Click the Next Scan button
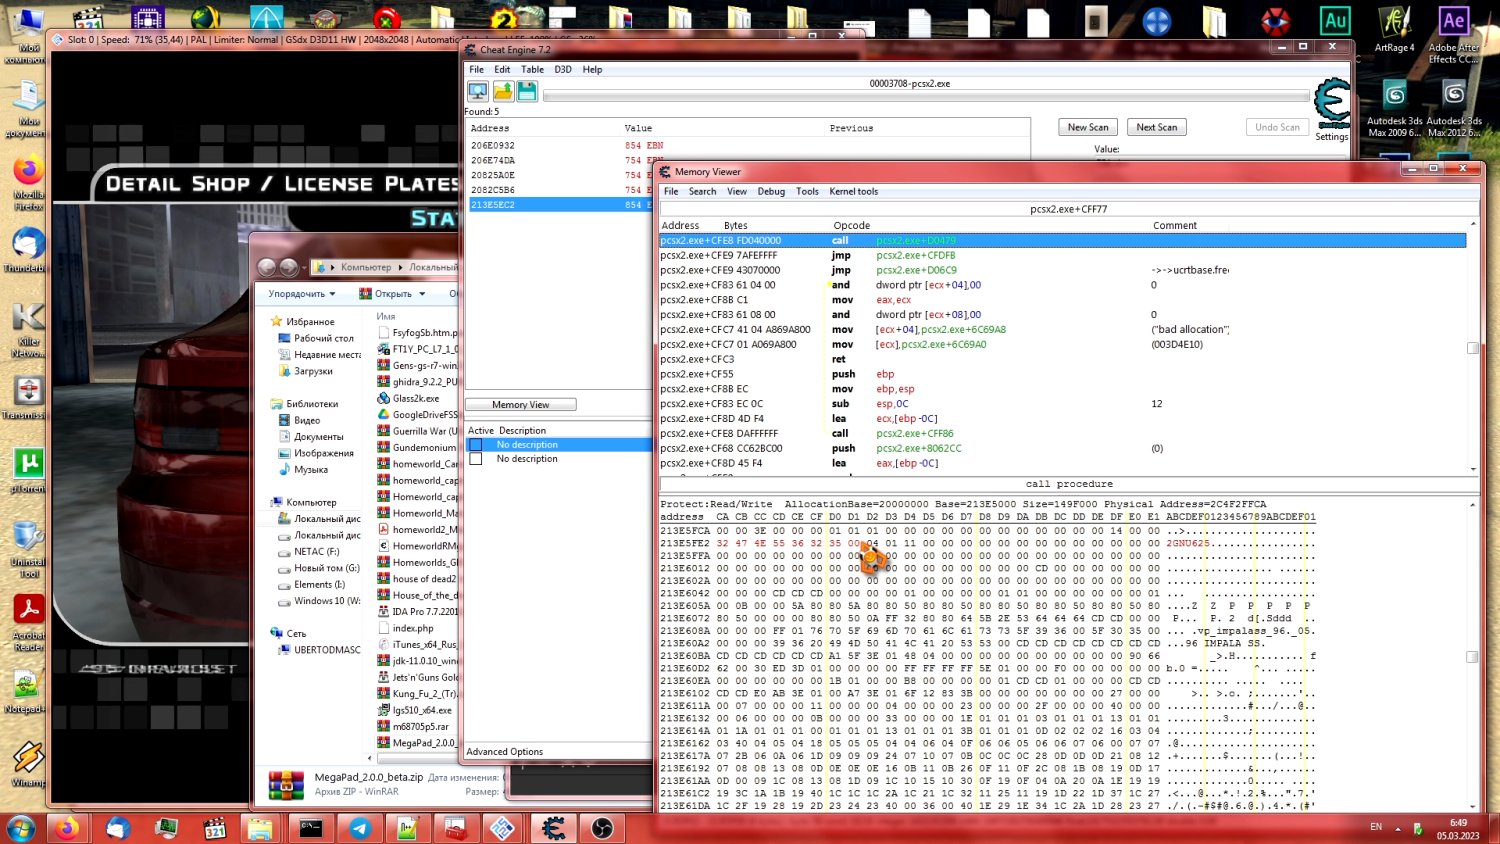This screenshot has width=1500, height=844. pyautogui.click(x=1157, y=127)
